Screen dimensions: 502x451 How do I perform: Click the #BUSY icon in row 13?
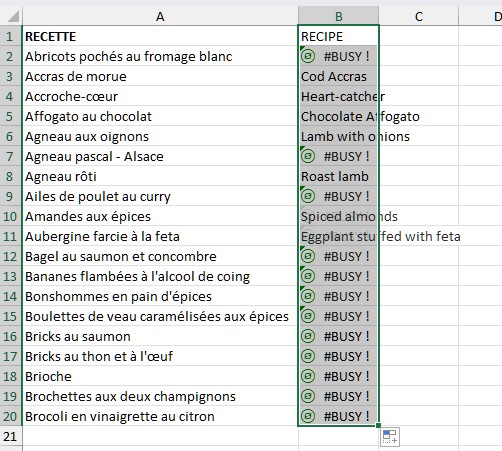[x=308, y=276]
